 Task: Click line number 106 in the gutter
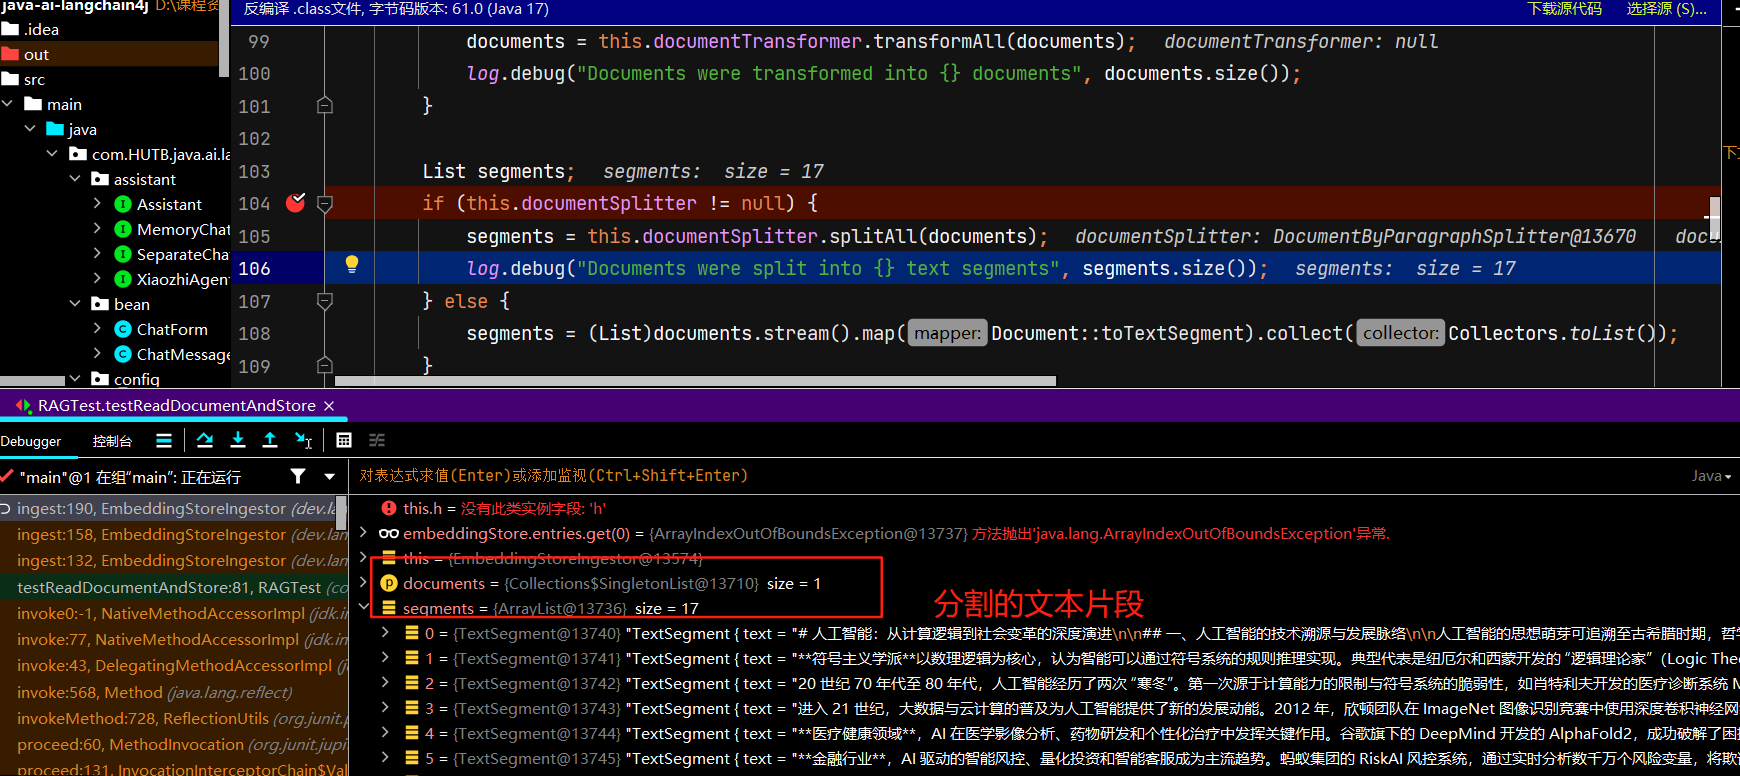254,268
